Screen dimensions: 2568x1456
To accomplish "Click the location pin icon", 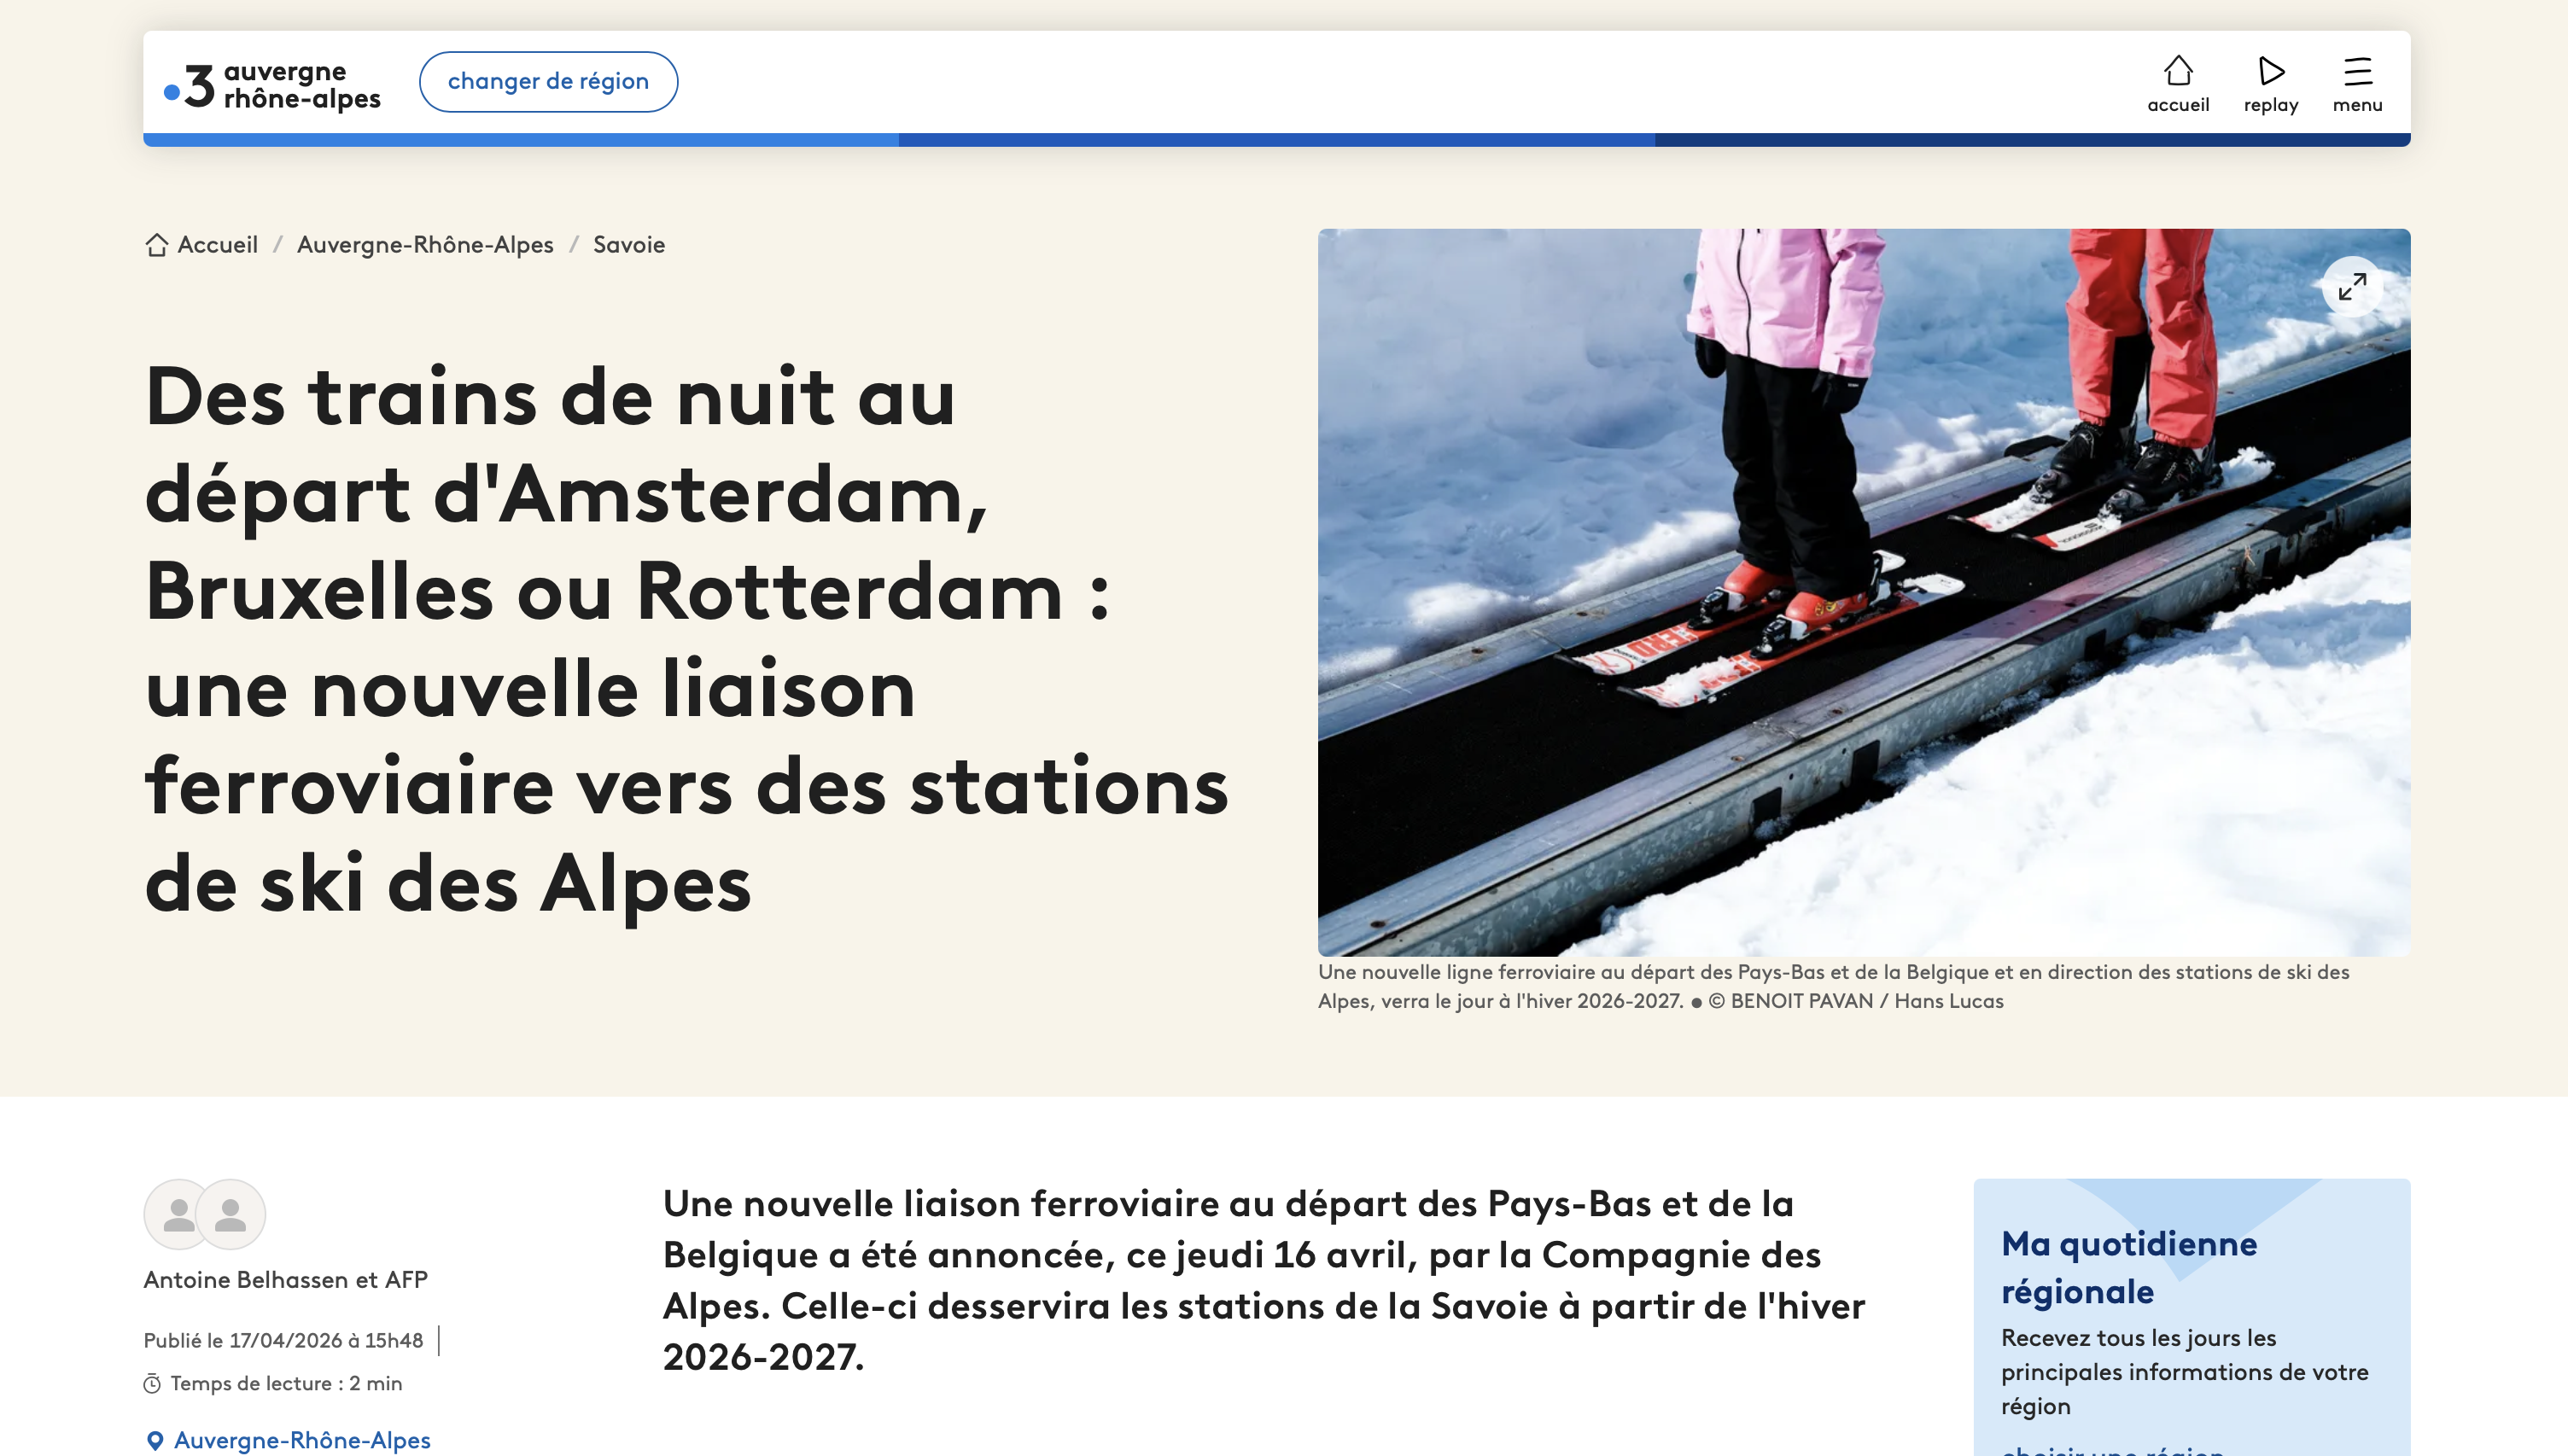I will point(155,1440).
